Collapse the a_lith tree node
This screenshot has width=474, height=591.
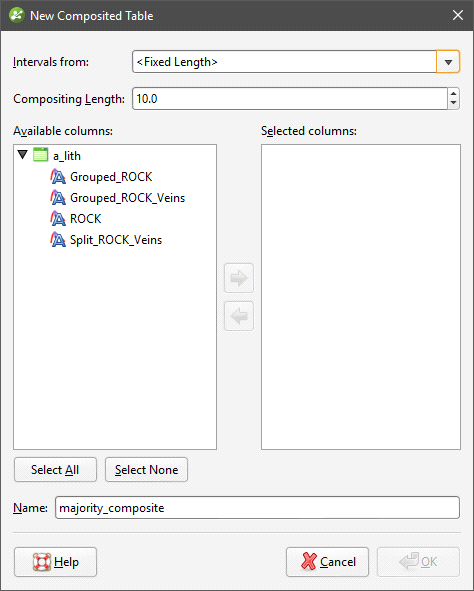[x=23, y=155]
